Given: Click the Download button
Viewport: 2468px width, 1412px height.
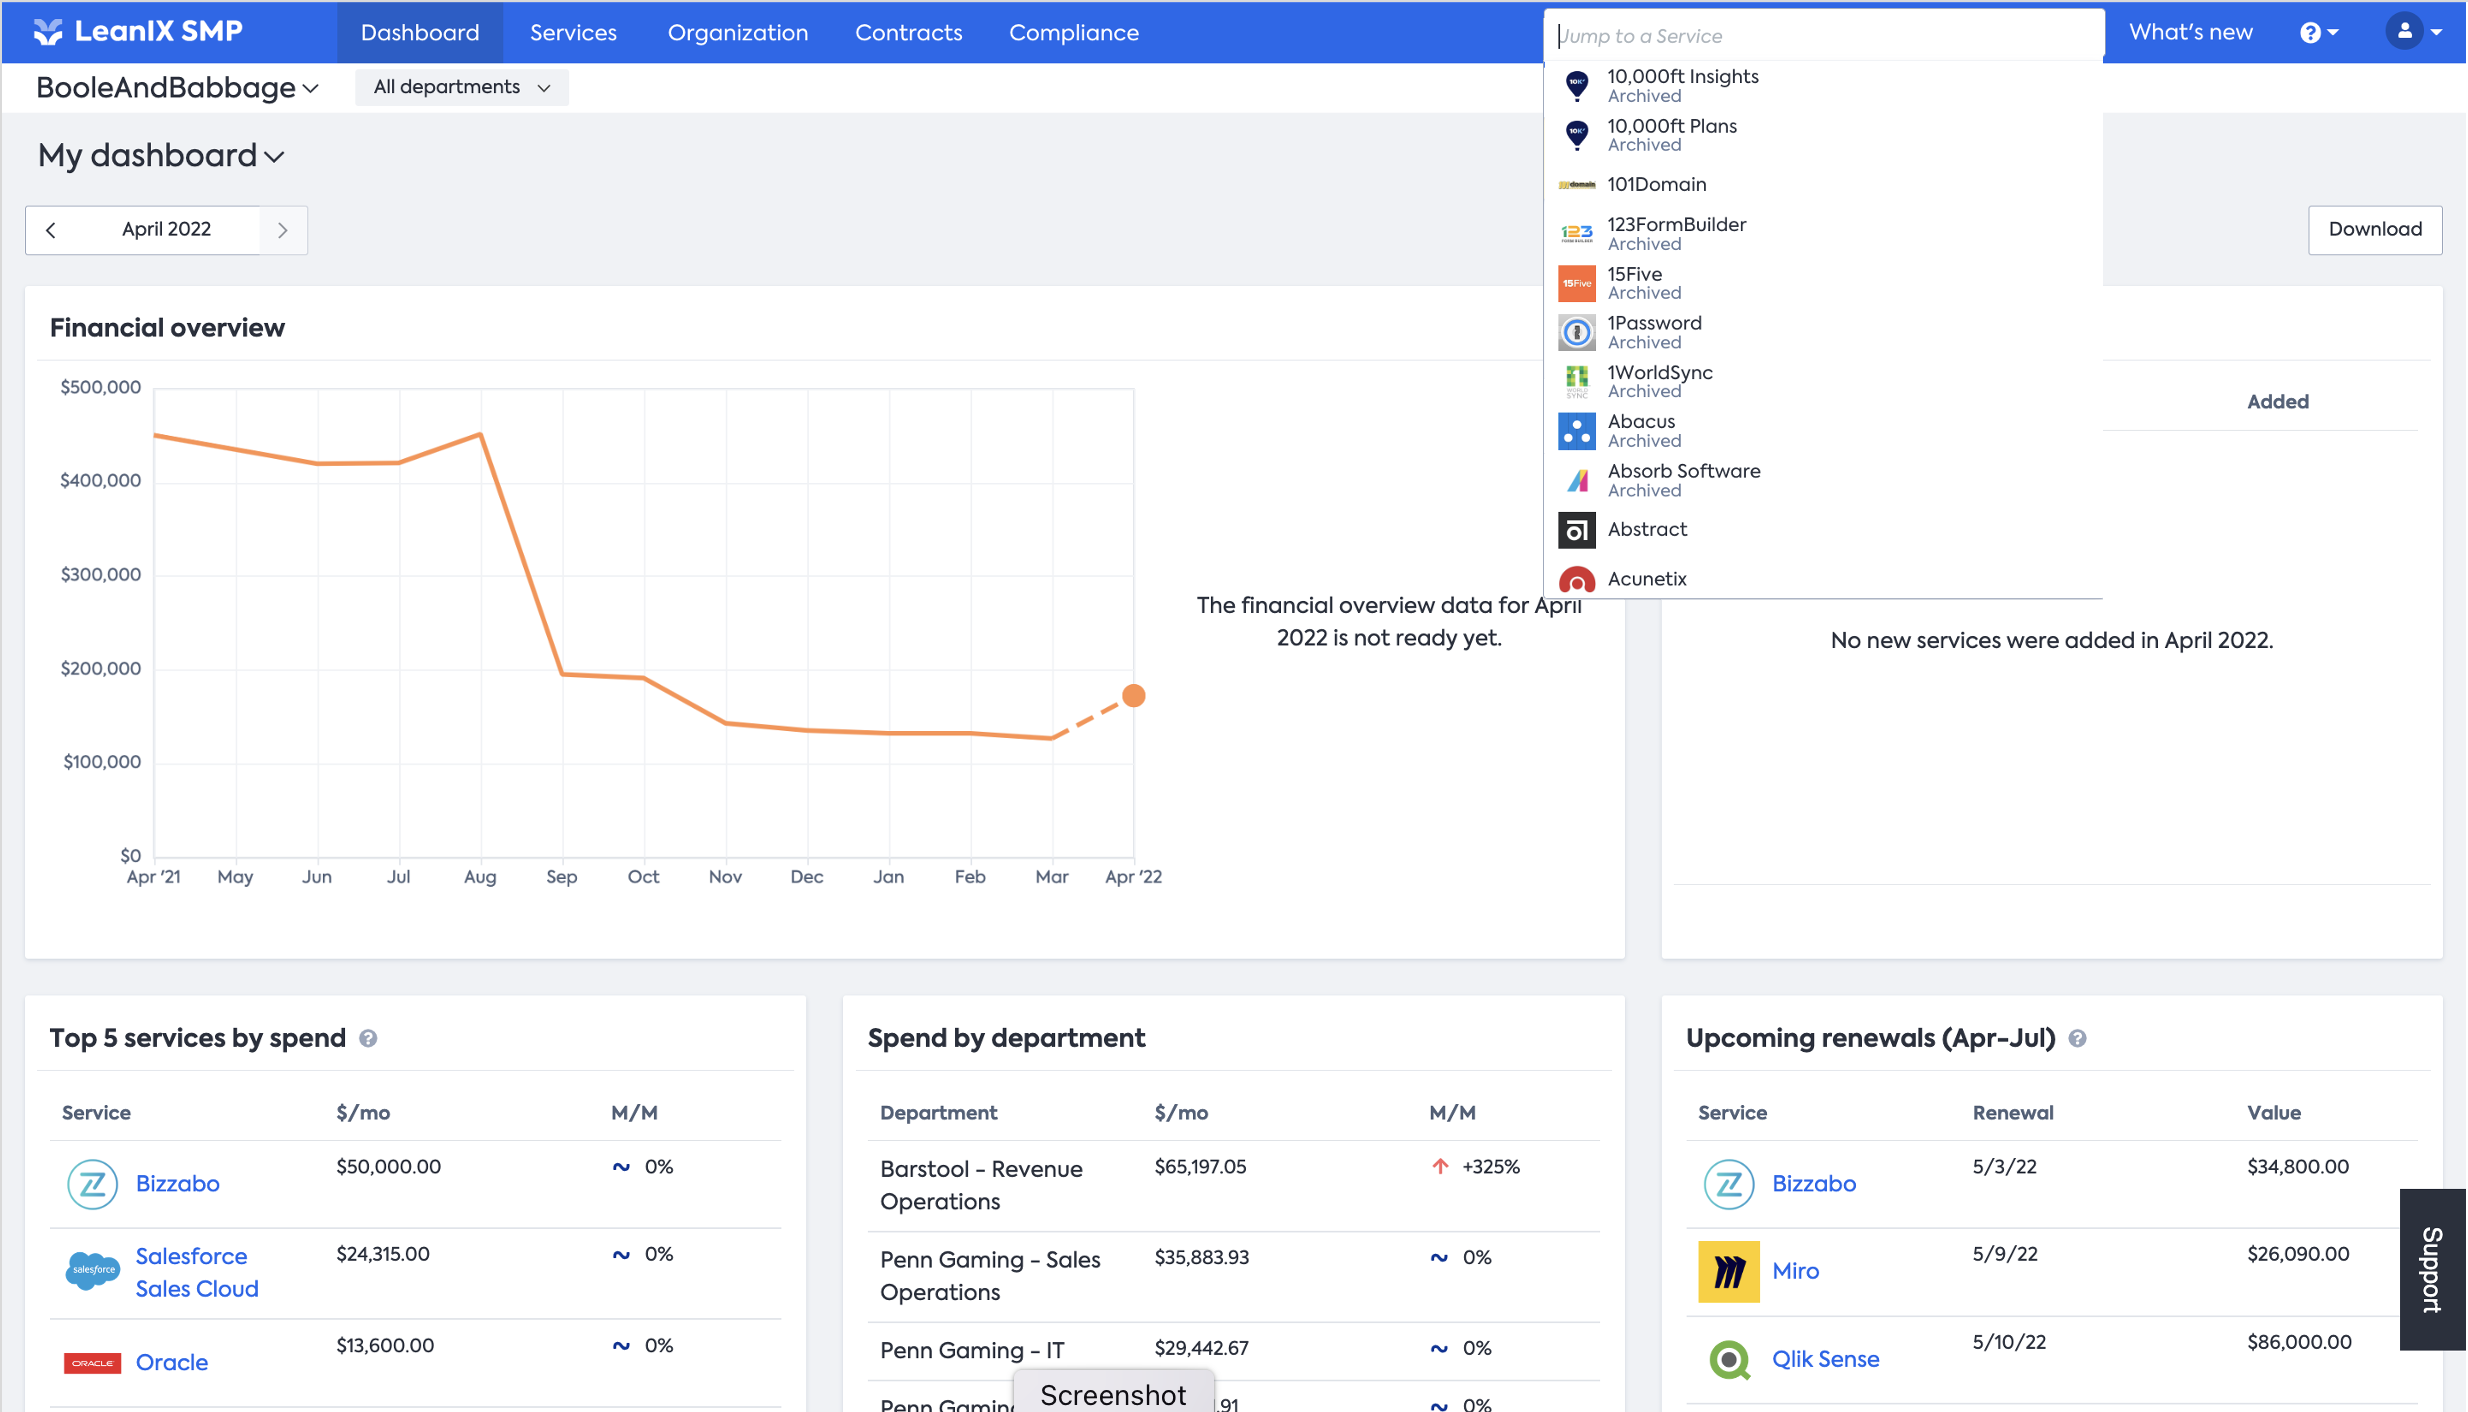Looking at the screenshot, I should (x=2374, y=229).
